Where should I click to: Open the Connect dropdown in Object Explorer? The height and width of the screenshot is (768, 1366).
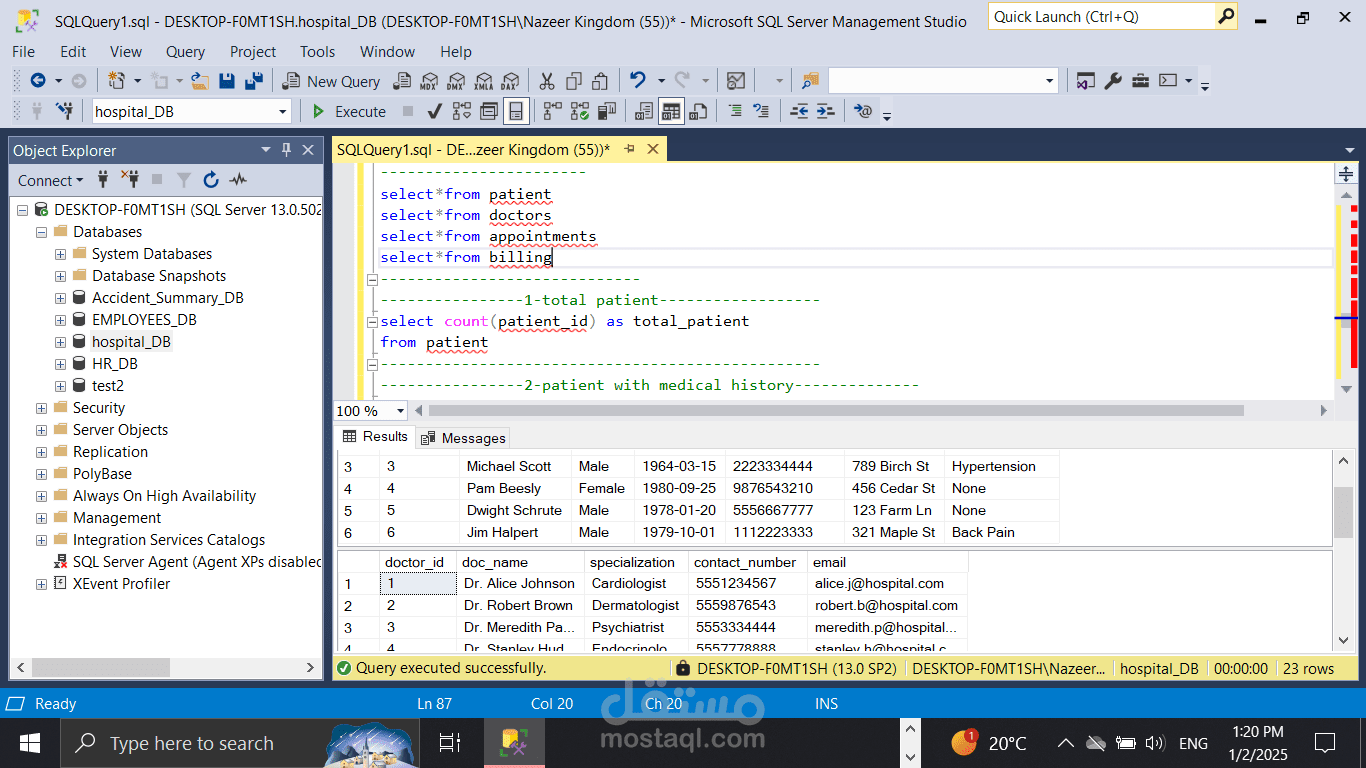[x=51, y=180]
